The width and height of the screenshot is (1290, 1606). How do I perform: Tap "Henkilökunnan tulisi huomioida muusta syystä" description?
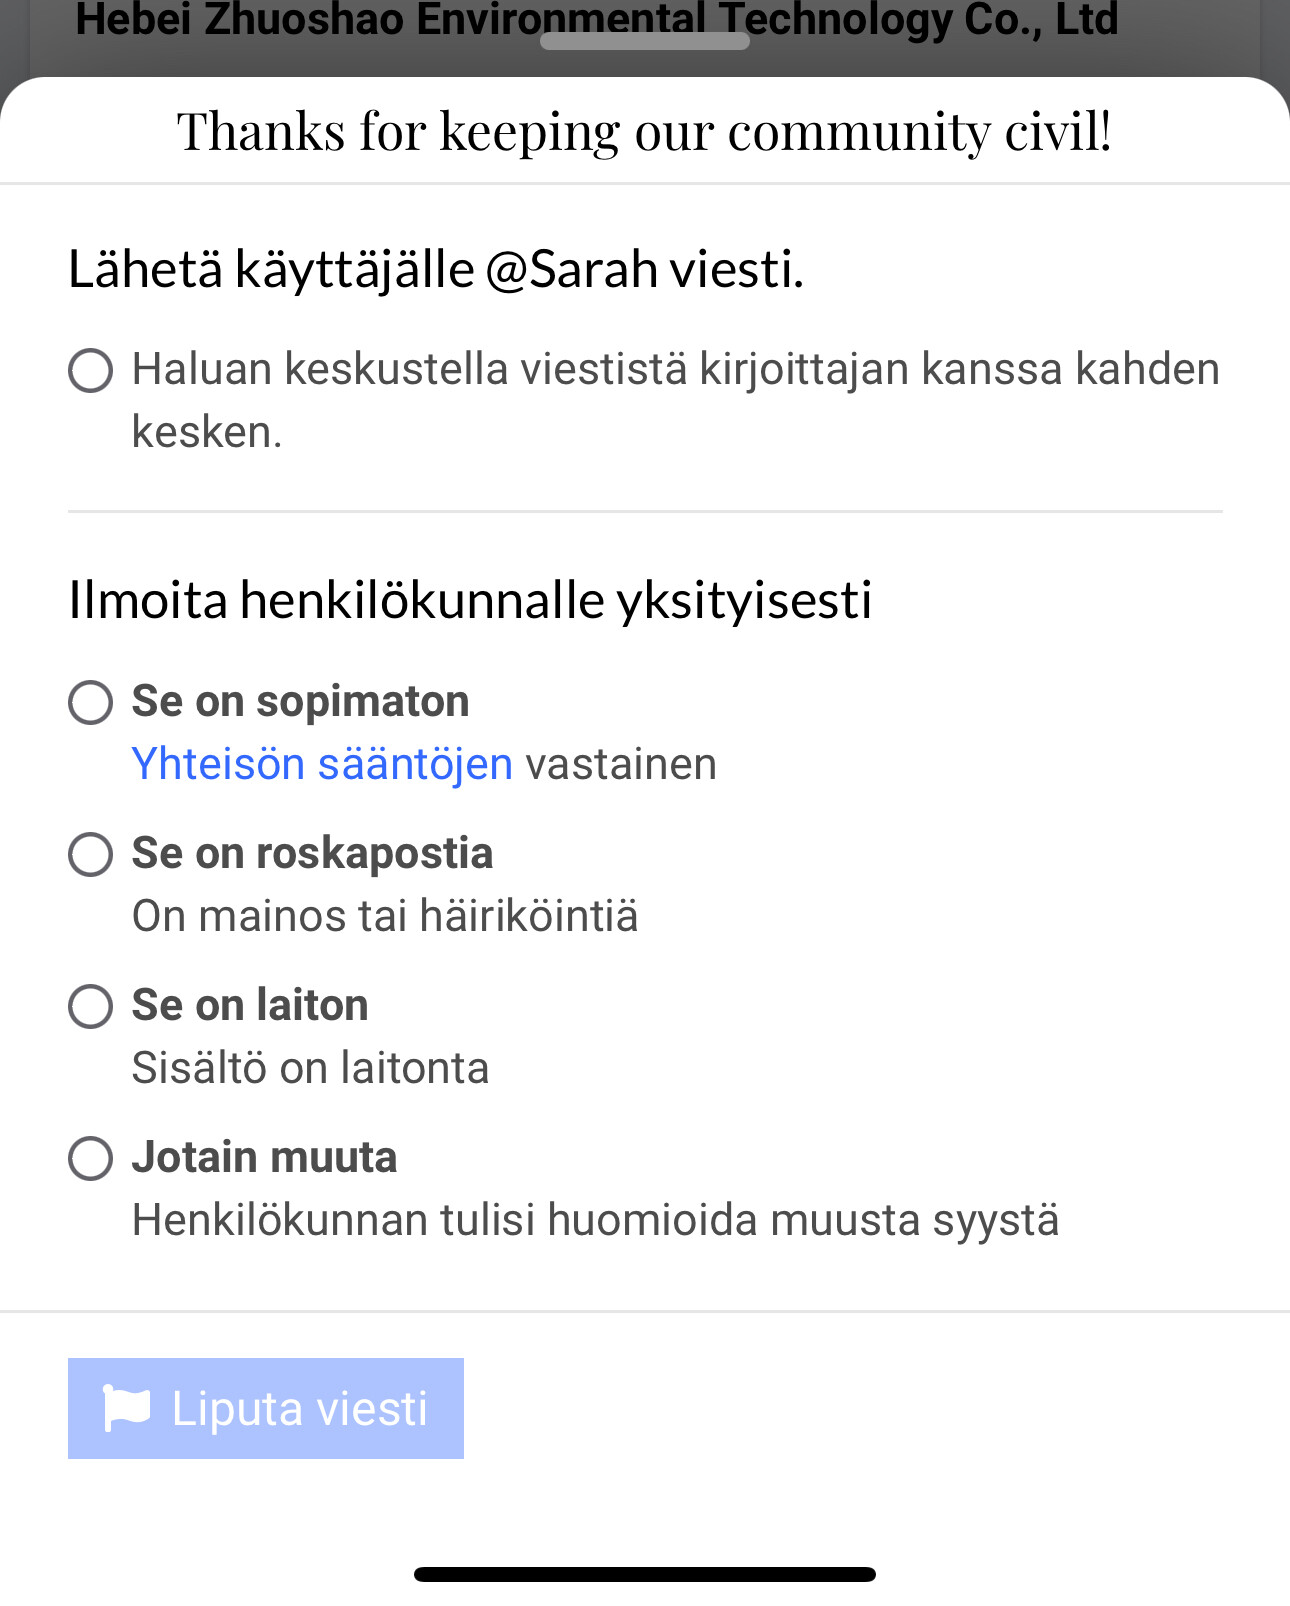pyautogui.click(x=595, y=1220)
